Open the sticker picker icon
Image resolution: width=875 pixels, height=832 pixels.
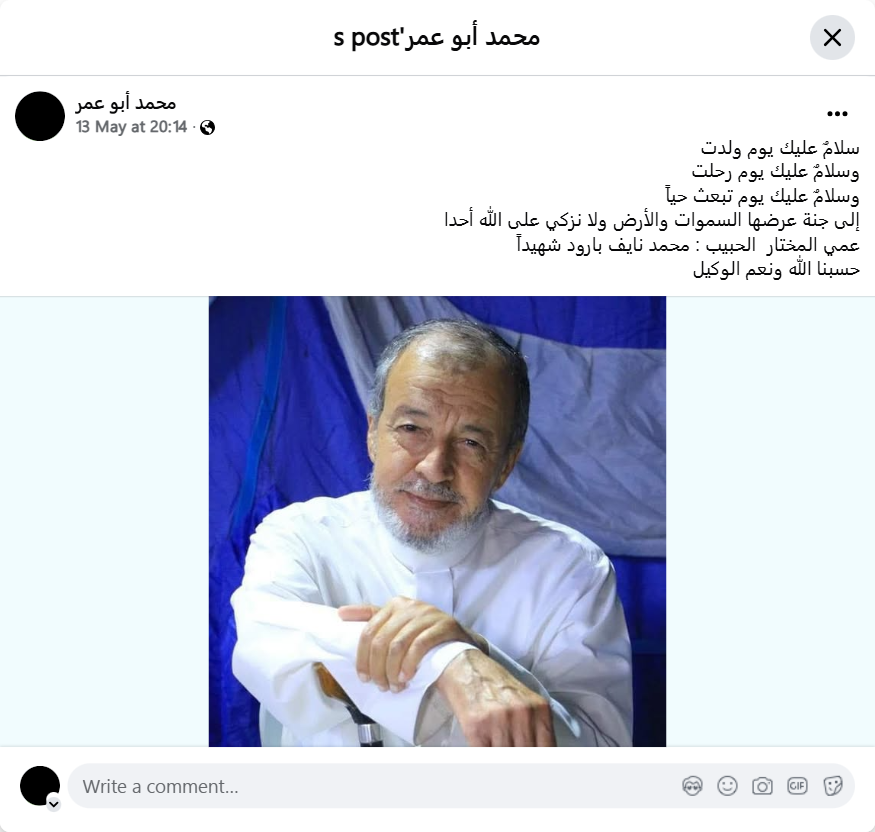[832, 786]
